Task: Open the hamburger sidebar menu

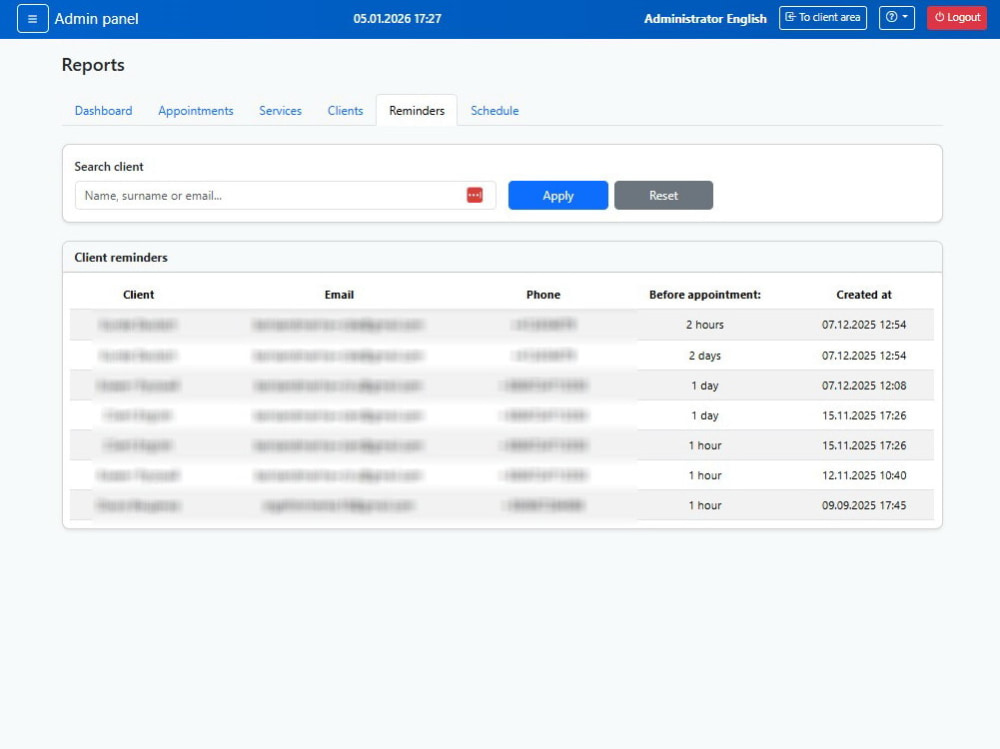Action: click(x=33, y=19)
